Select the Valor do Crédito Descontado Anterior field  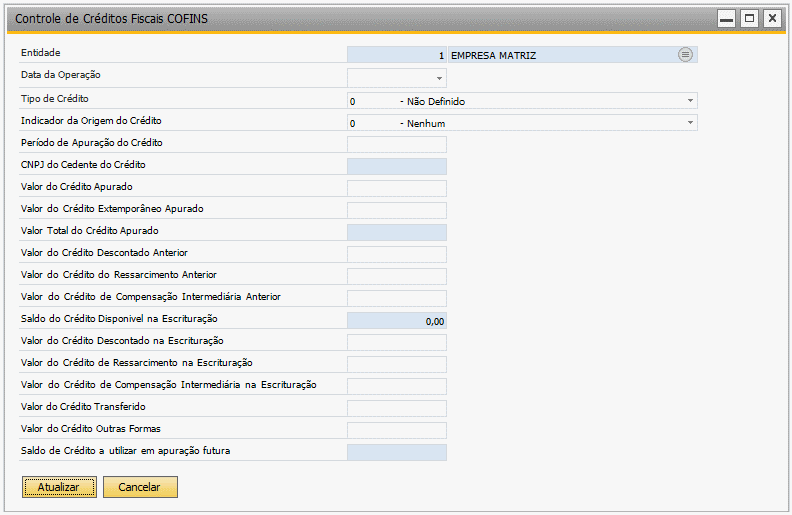click(397, 254)
